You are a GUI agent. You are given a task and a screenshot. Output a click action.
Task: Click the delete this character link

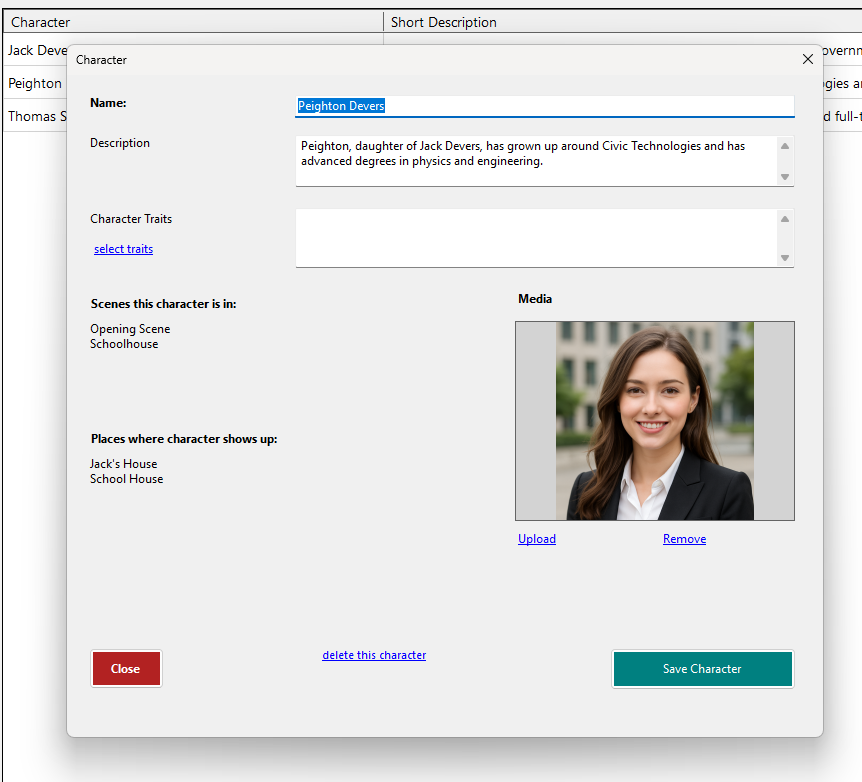click(374, 655)
